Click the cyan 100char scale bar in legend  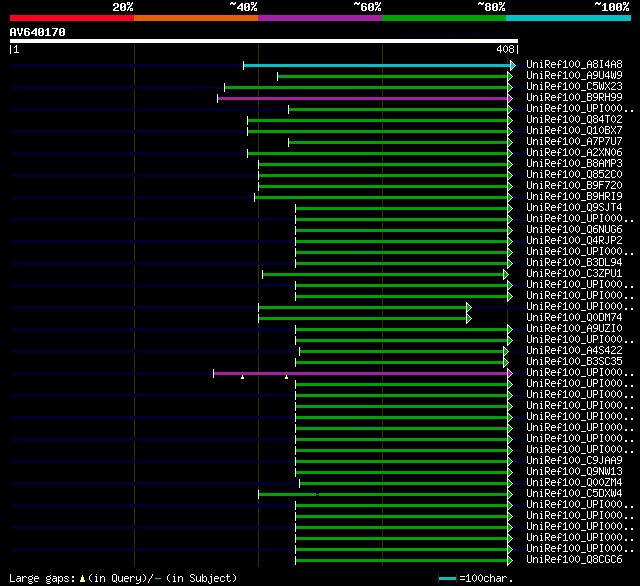click(447, 578)
